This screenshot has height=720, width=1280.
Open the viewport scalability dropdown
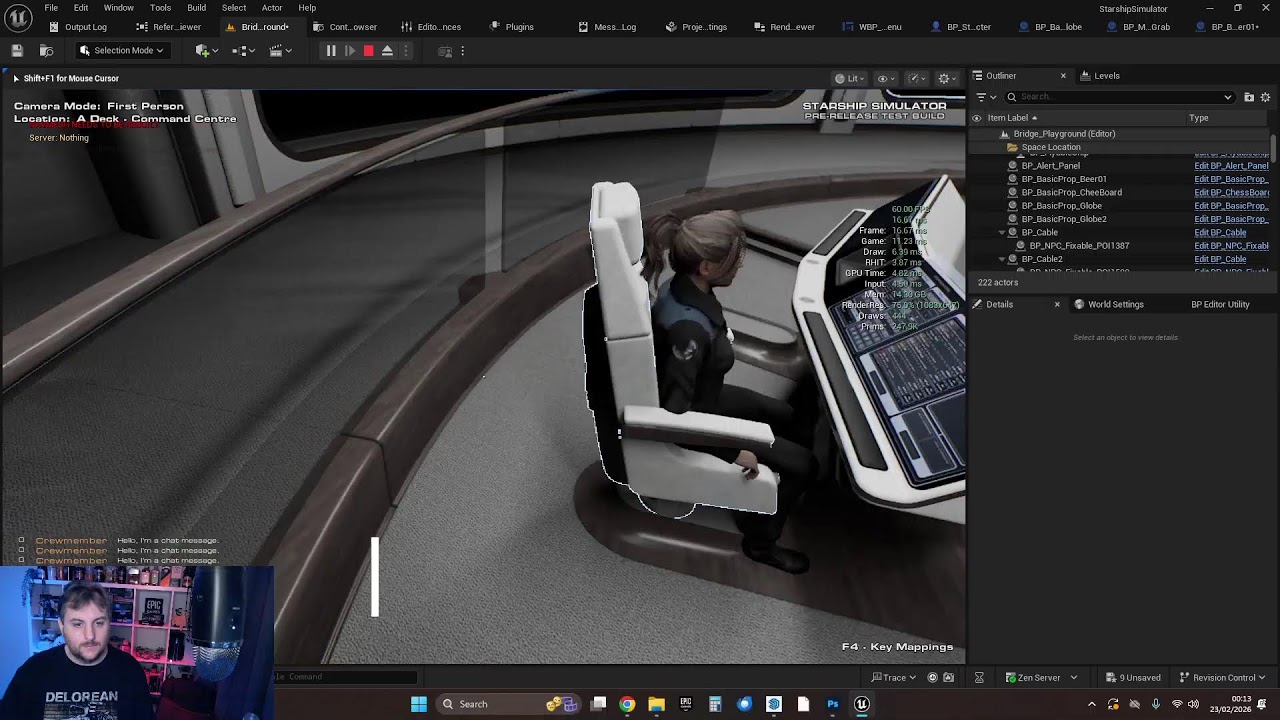pos(914,78)
